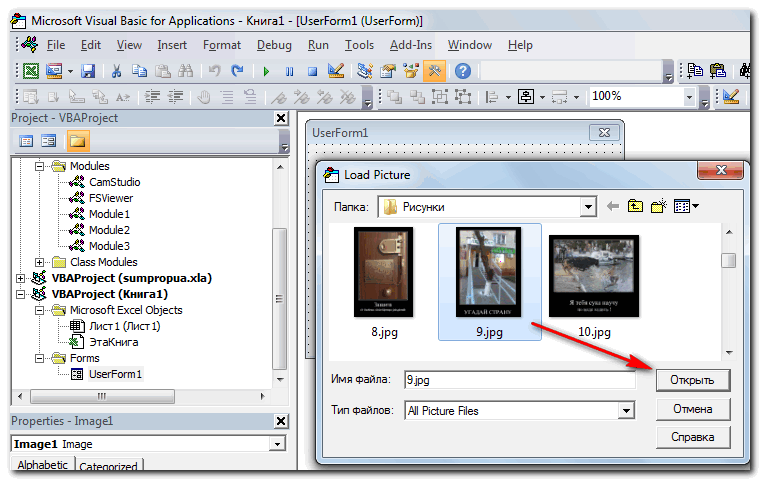Click the Create New Folder icon
Screen dimensions: 761x481
point(658,206)
